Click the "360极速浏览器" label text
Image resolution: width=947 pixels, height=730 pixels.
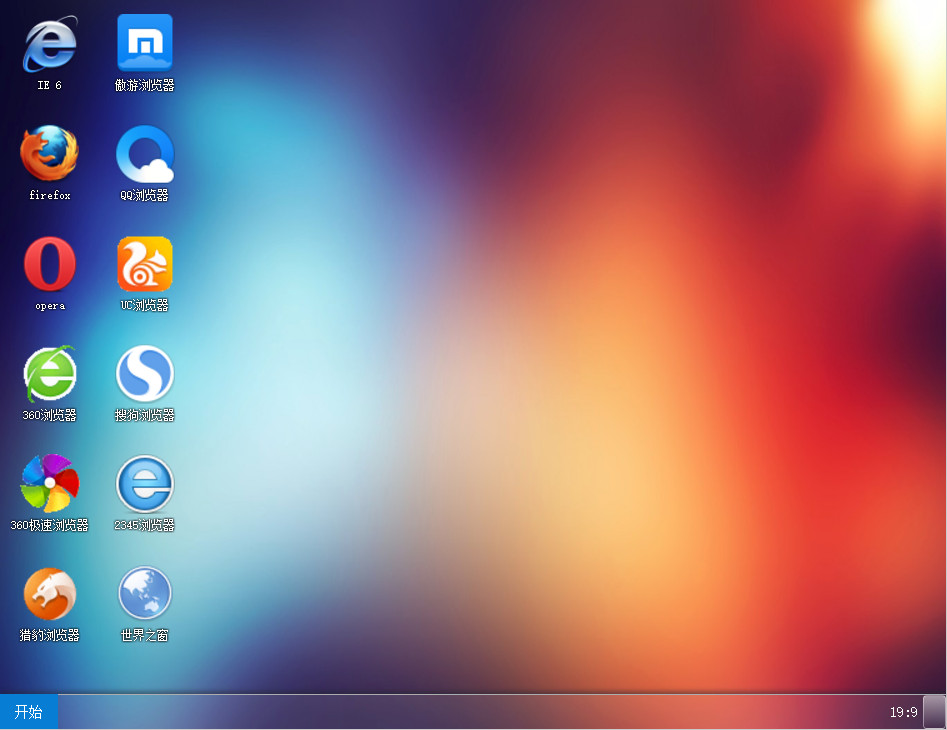tap(50, 525)
